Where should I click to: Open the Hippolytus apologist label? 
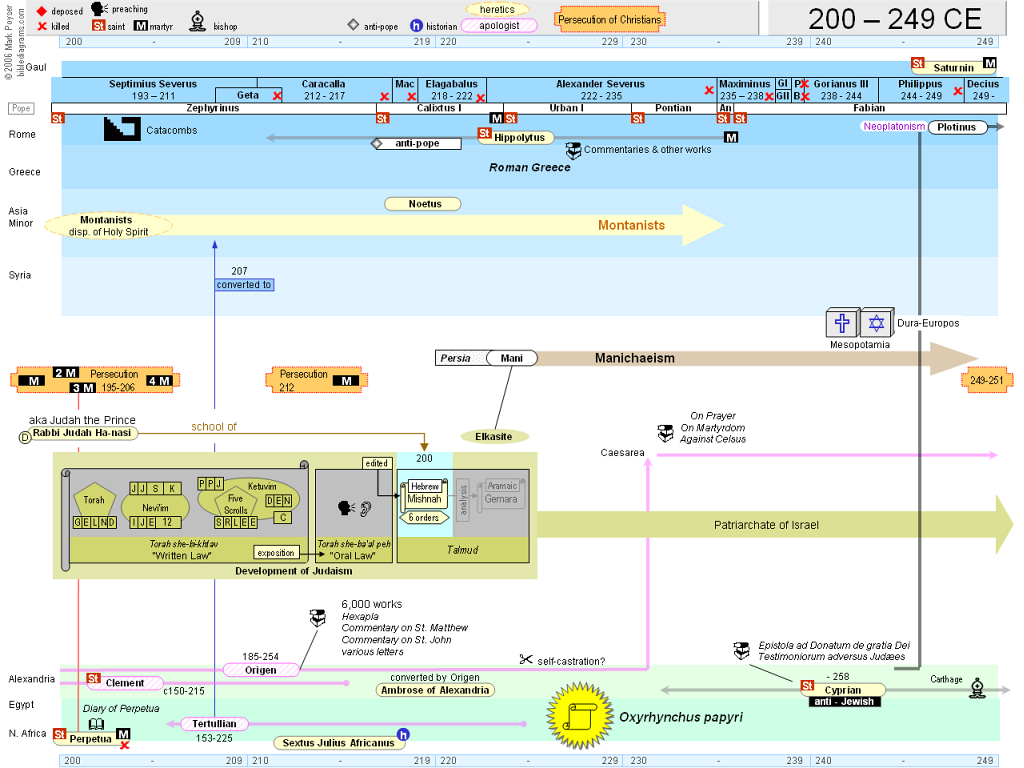[518, 137]
